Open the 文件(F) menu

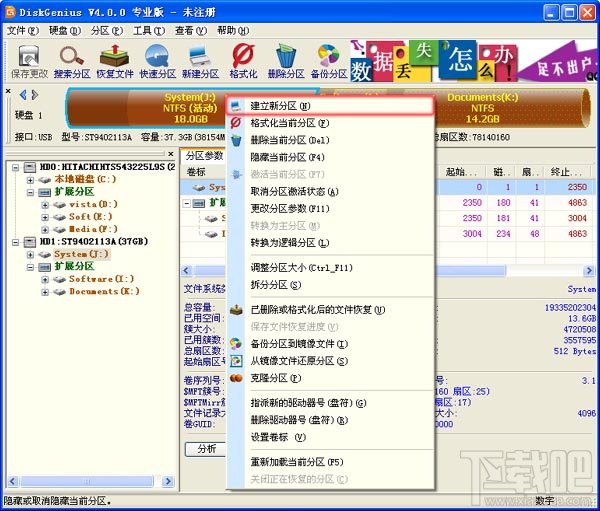click(23, 31)
